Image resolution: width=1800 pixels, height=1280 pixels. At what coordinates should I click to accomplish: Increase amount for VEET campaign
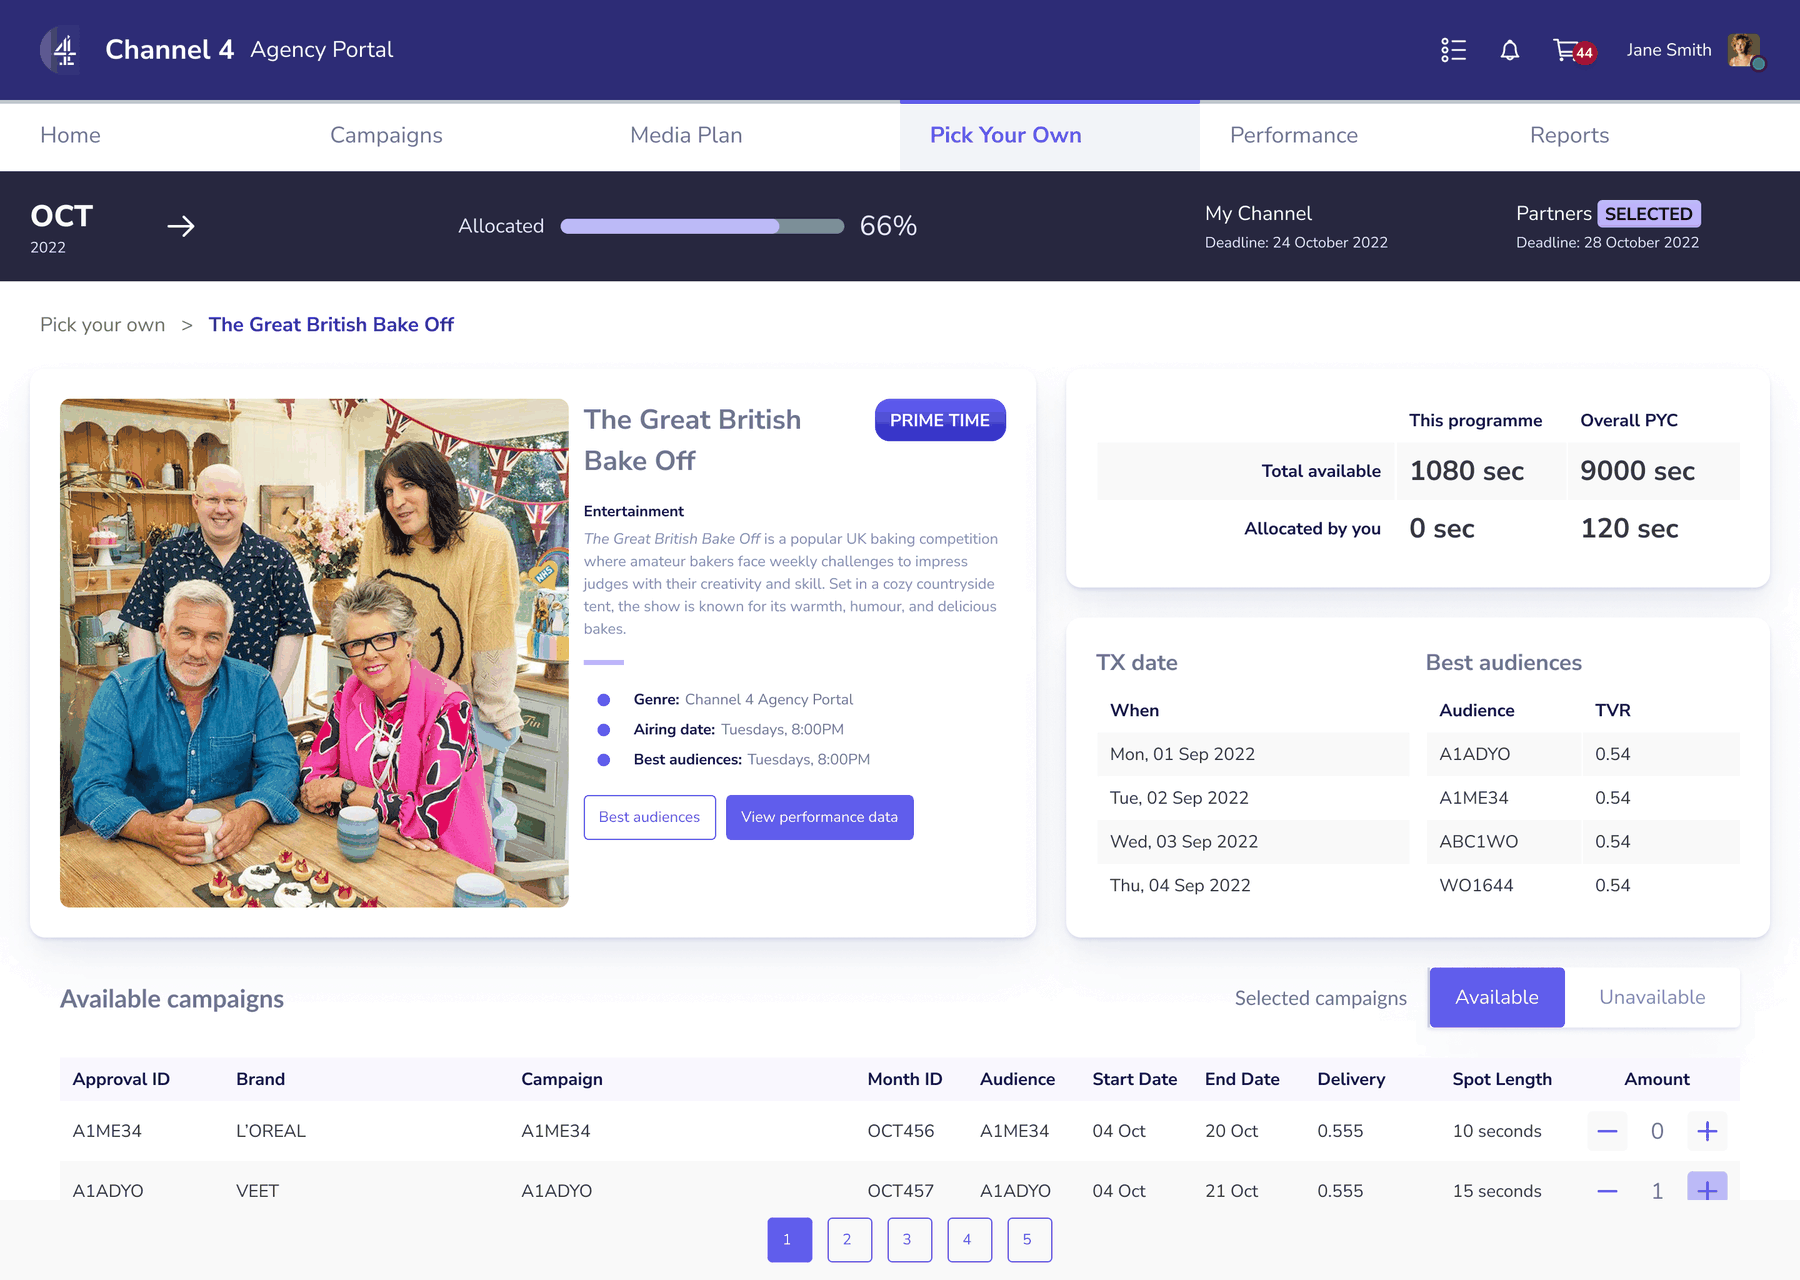click(x=1707, y=1188)
